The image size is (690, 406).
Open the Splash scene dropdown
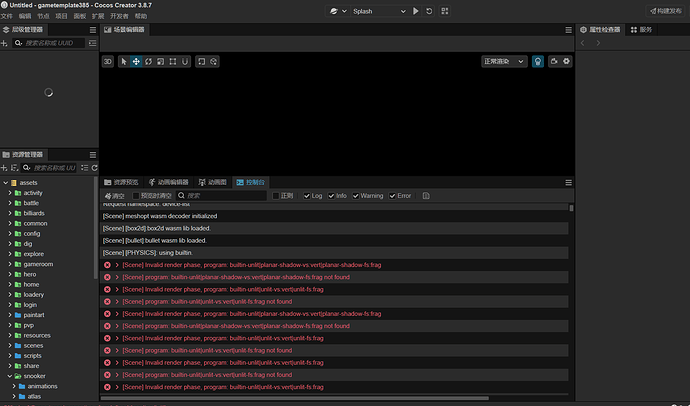(379, 11)
